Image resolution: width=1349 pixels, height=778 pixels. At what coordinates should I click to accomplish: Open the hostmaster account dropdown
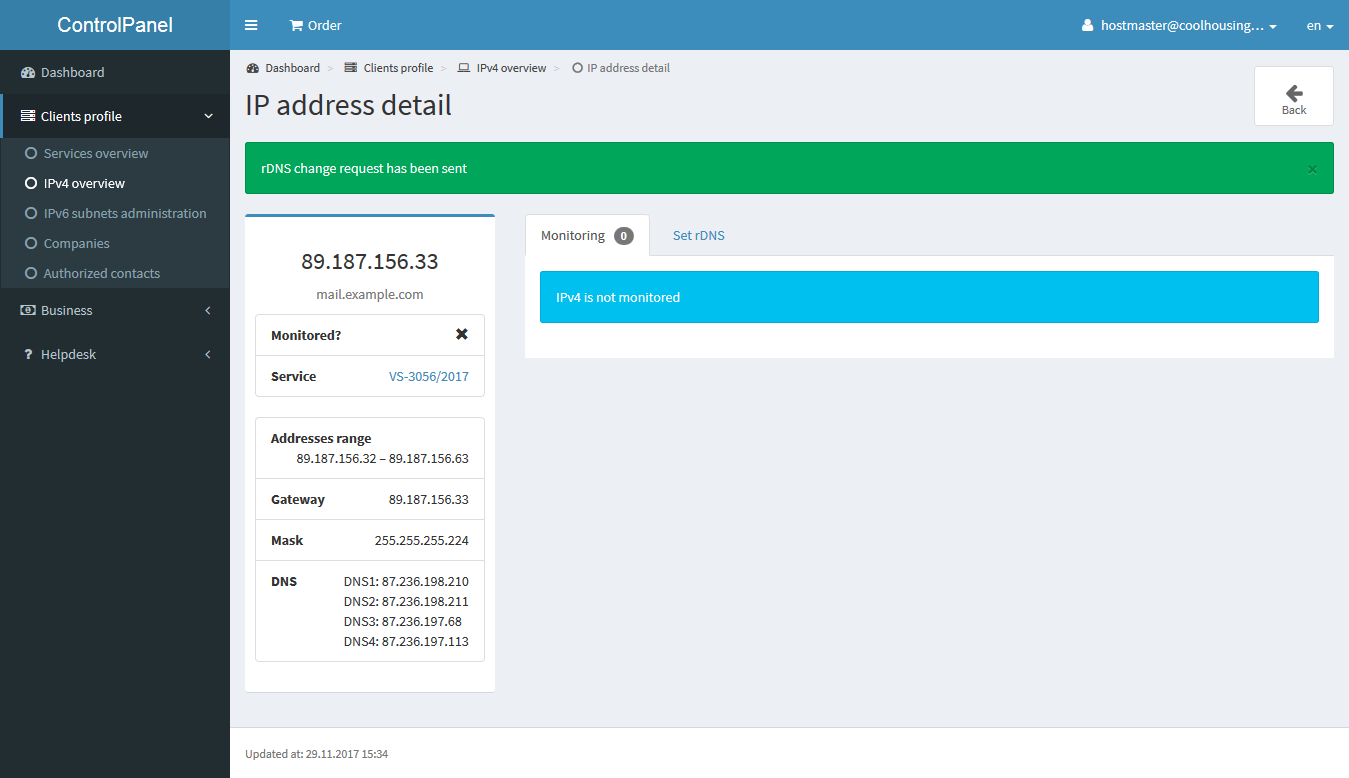click(1180, 25)
